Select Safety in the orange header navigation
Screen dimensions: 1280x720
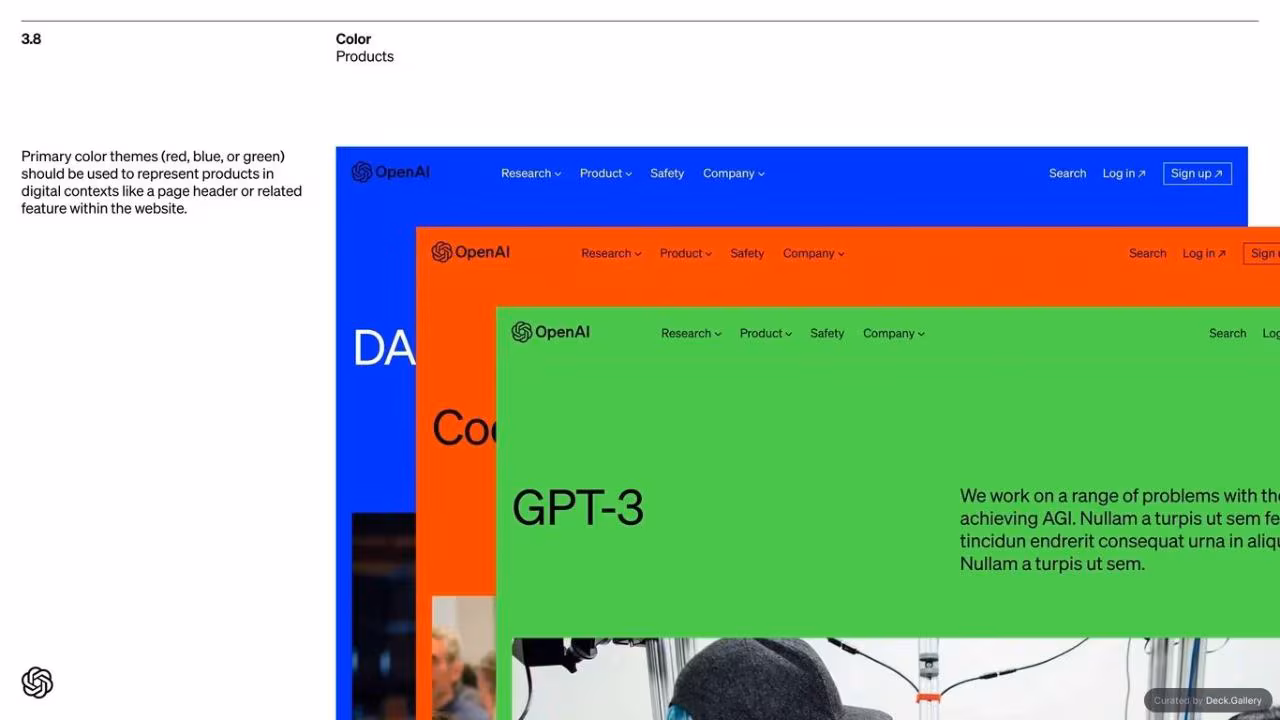click(747, 253)
